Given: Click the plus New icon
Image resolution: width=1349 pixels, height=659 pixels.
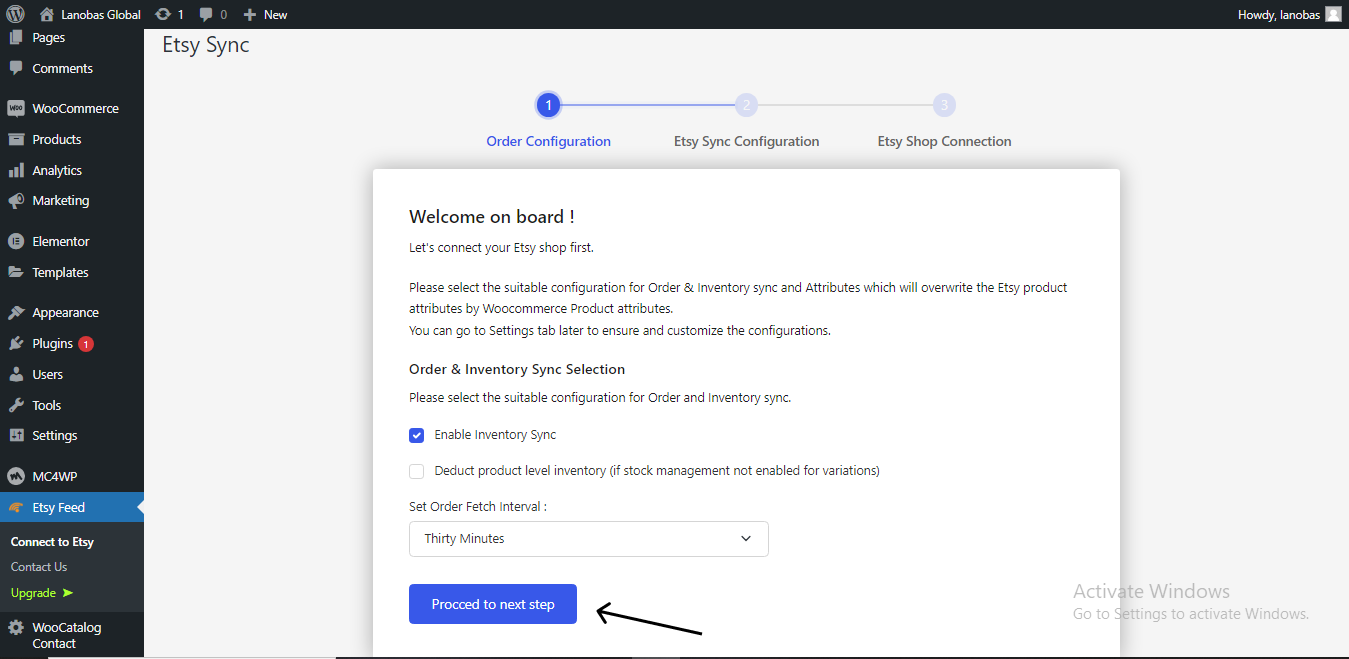Looking at the screenshot, I should 250,14.
